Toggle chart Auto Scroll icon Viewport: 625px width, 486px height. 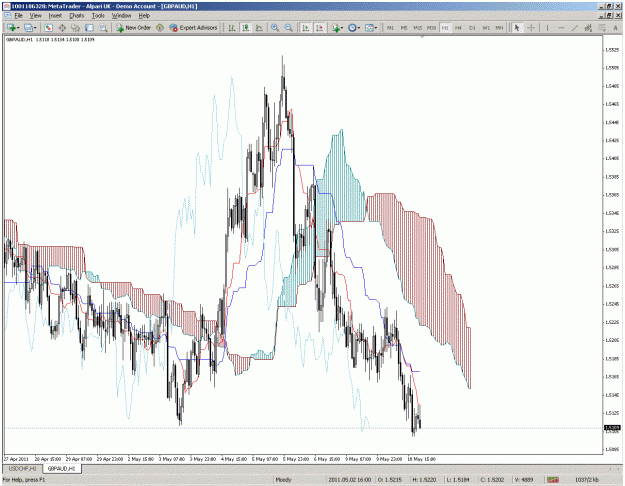tap(306, 28)
